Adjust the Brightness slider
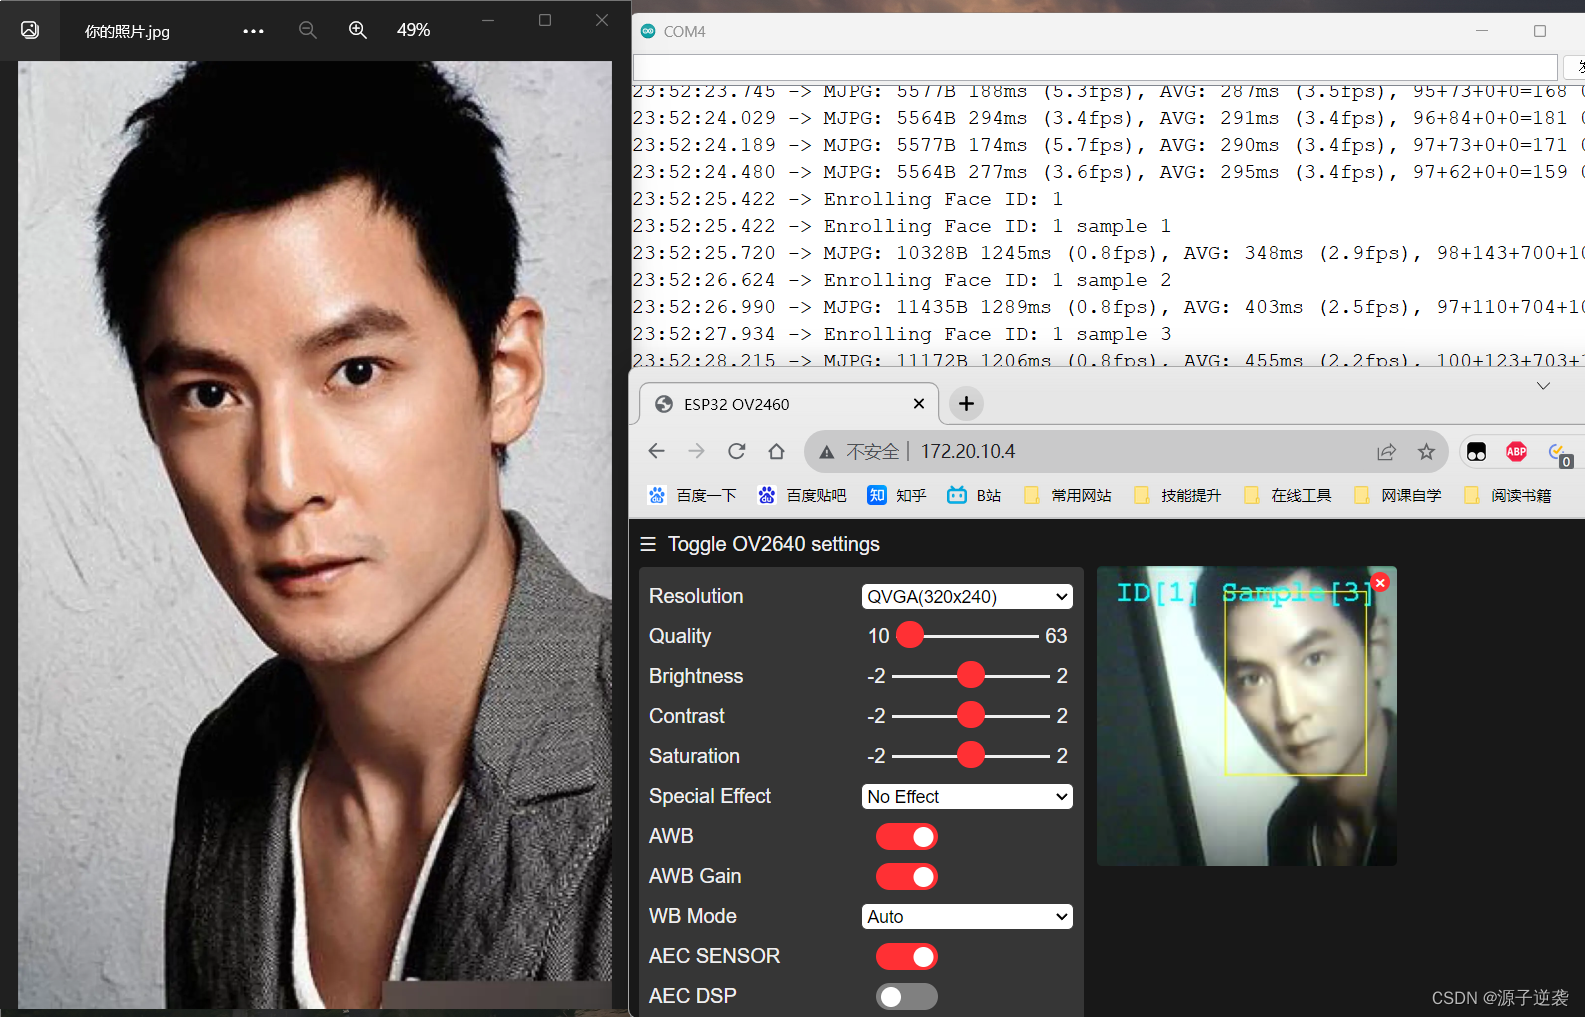This screenshot has width=1585, height=1017. point(970,675)
